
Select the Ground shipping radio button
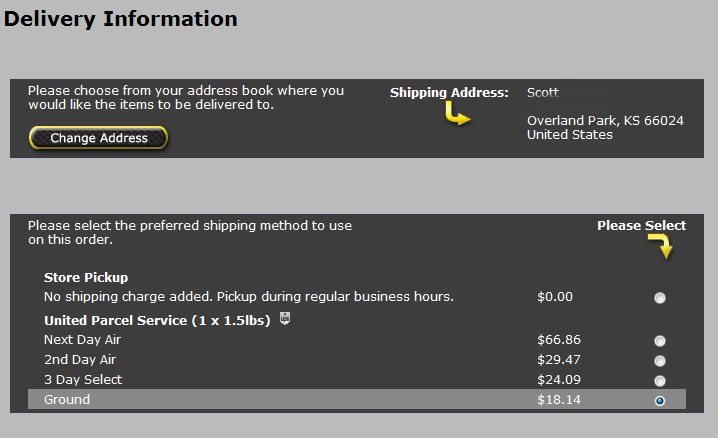point(659,400)
